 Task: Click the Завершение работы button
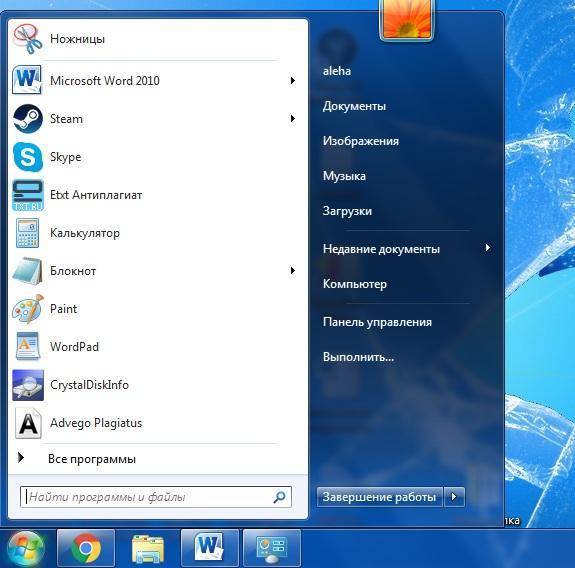point(380,497)
